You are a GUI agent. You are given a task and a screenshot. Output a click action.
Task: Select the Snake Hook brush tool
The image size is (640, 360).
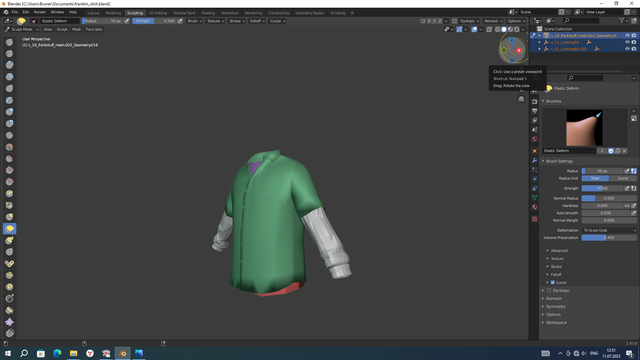pos(9,240)
